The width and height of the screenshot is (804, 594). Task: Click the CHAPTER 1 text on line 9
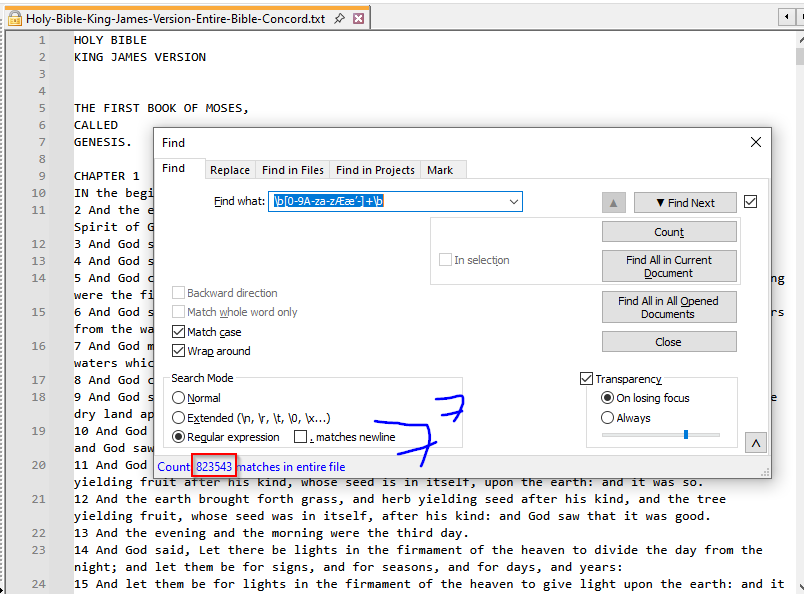coord(107,176)
